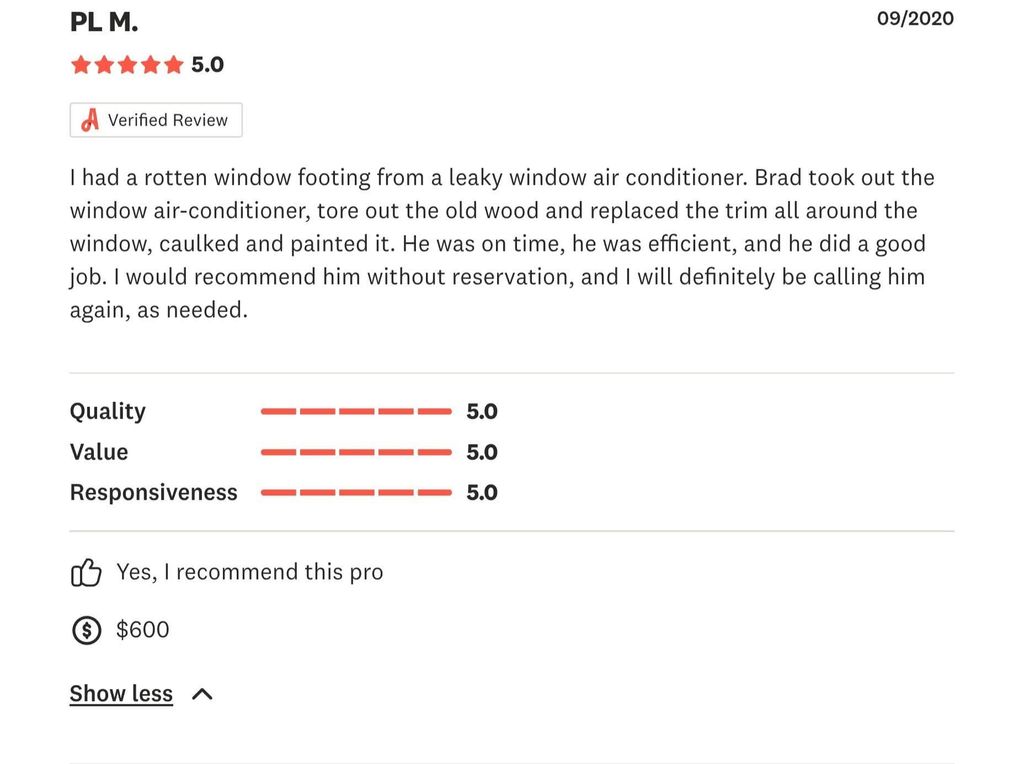The width and height of the screenshot is (1024, 764).
Task: Click "Yes, I recommend this pro" text
Action: tap(250, 572)
